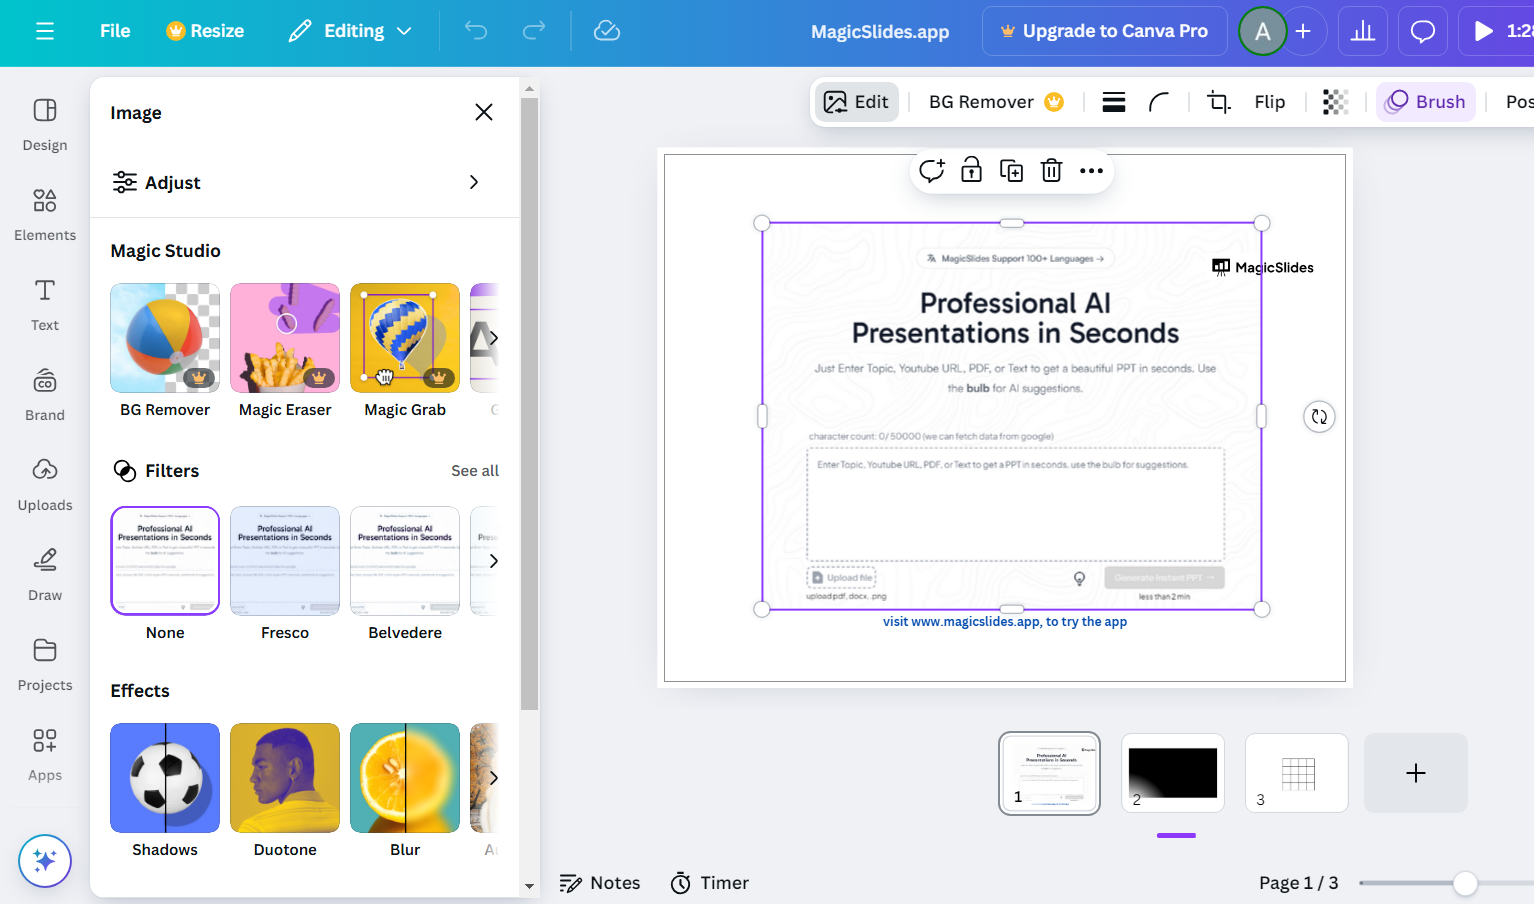Image resolution: width=1534 pixels, height=904 pixels.
Task: Select the Magic Eraser tool
Action: click(285, 351)
